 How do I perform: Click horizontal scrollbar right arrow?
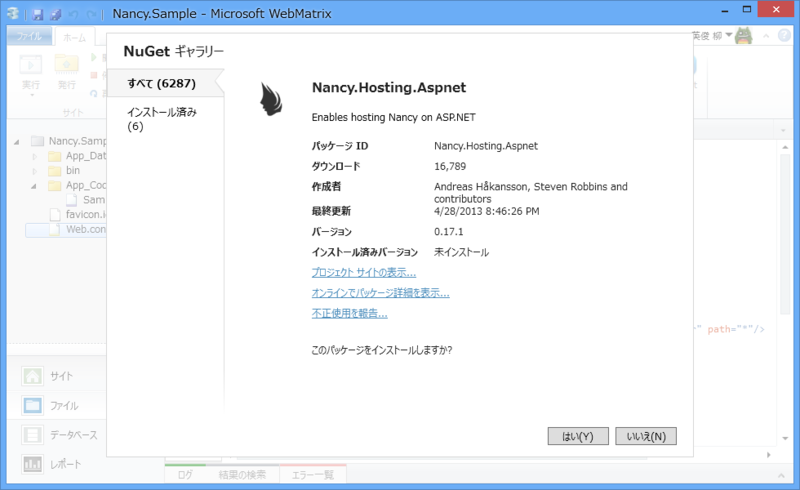(768, 455)
